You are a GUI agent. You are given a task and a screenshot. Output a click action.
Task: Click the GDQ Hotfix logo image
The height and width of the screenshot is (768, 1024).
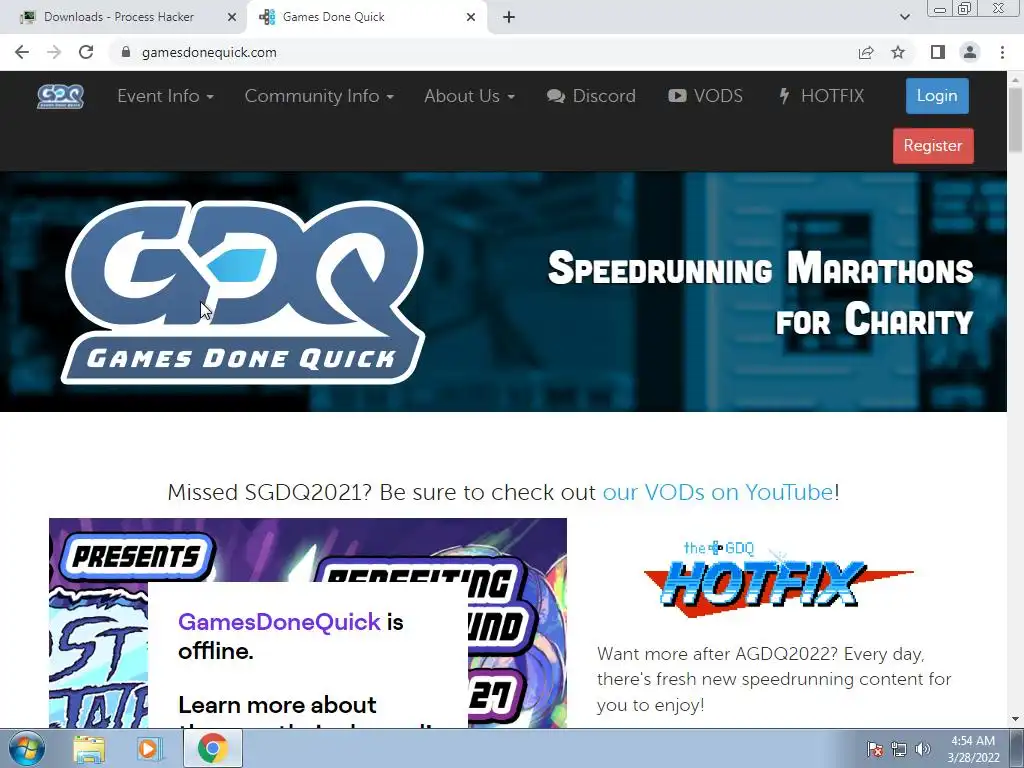777,579
